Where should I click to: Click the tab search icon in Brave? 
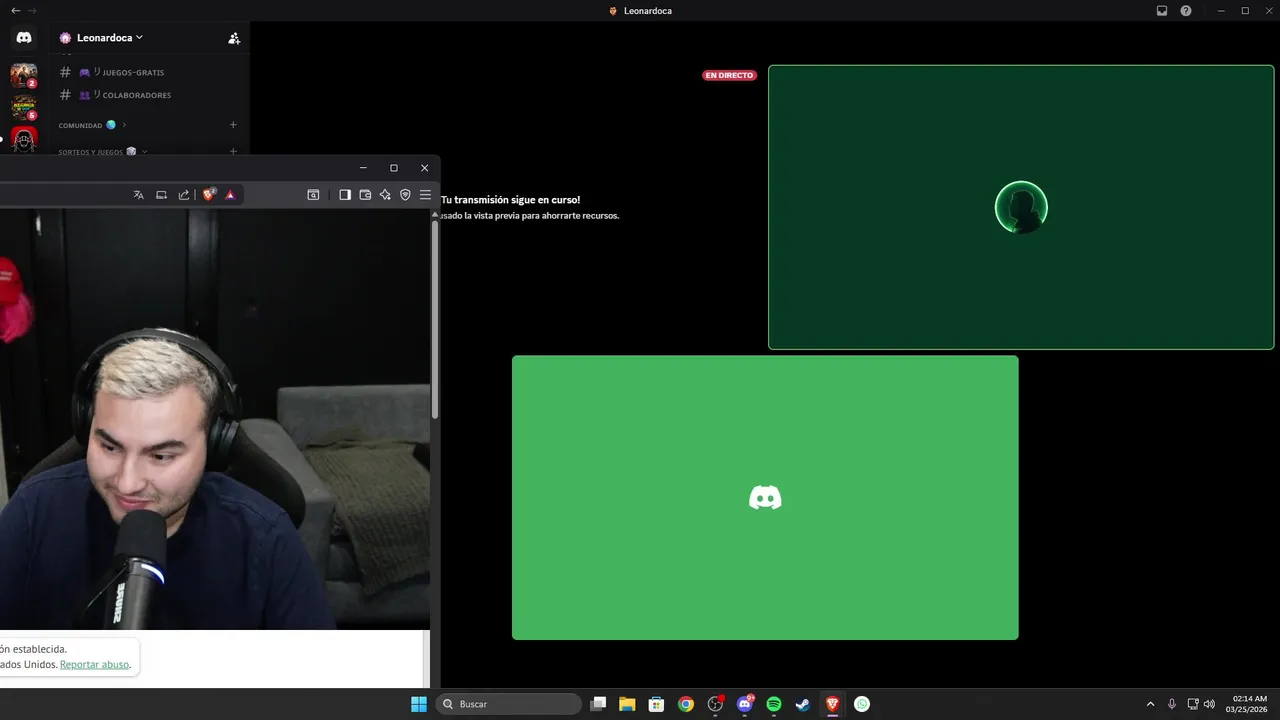pyautogui.click(x=313, y=195)
